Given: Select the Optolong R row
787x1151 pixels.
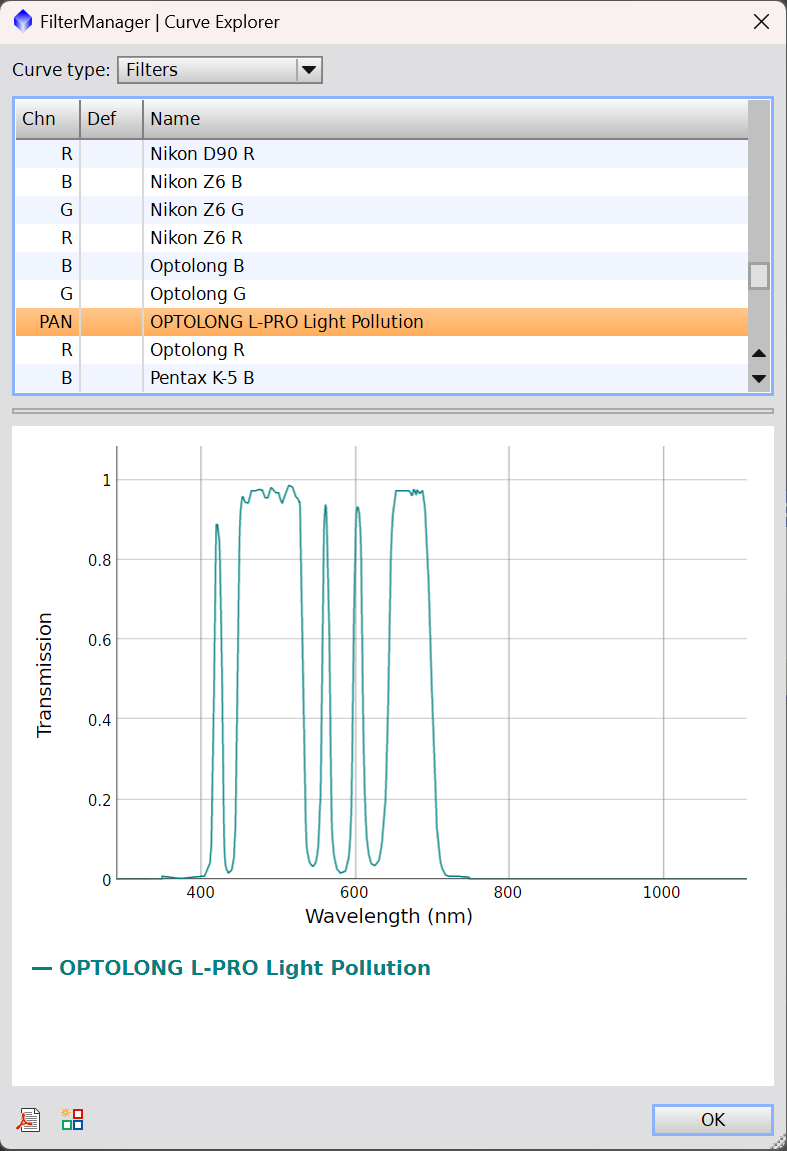Looking at the screenshot, I should click(382, 349).
